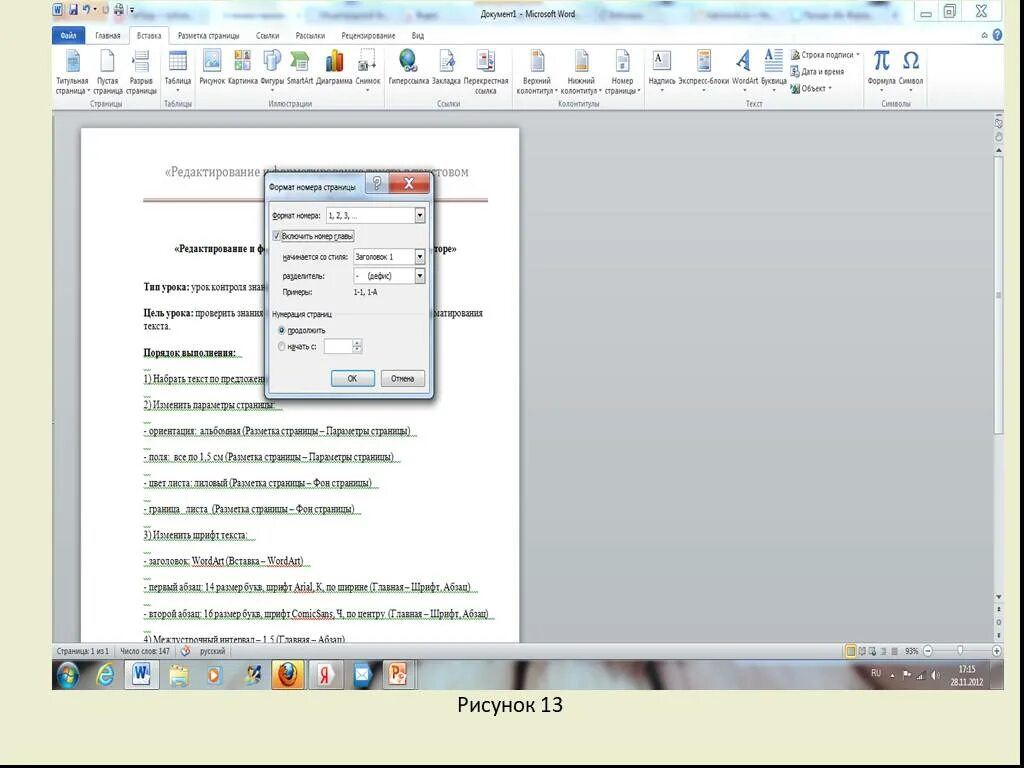This screenshot has width=1024, height=768.
Task: Launch Internet Explorer from taskbar
Action: (x=104, y=675)
